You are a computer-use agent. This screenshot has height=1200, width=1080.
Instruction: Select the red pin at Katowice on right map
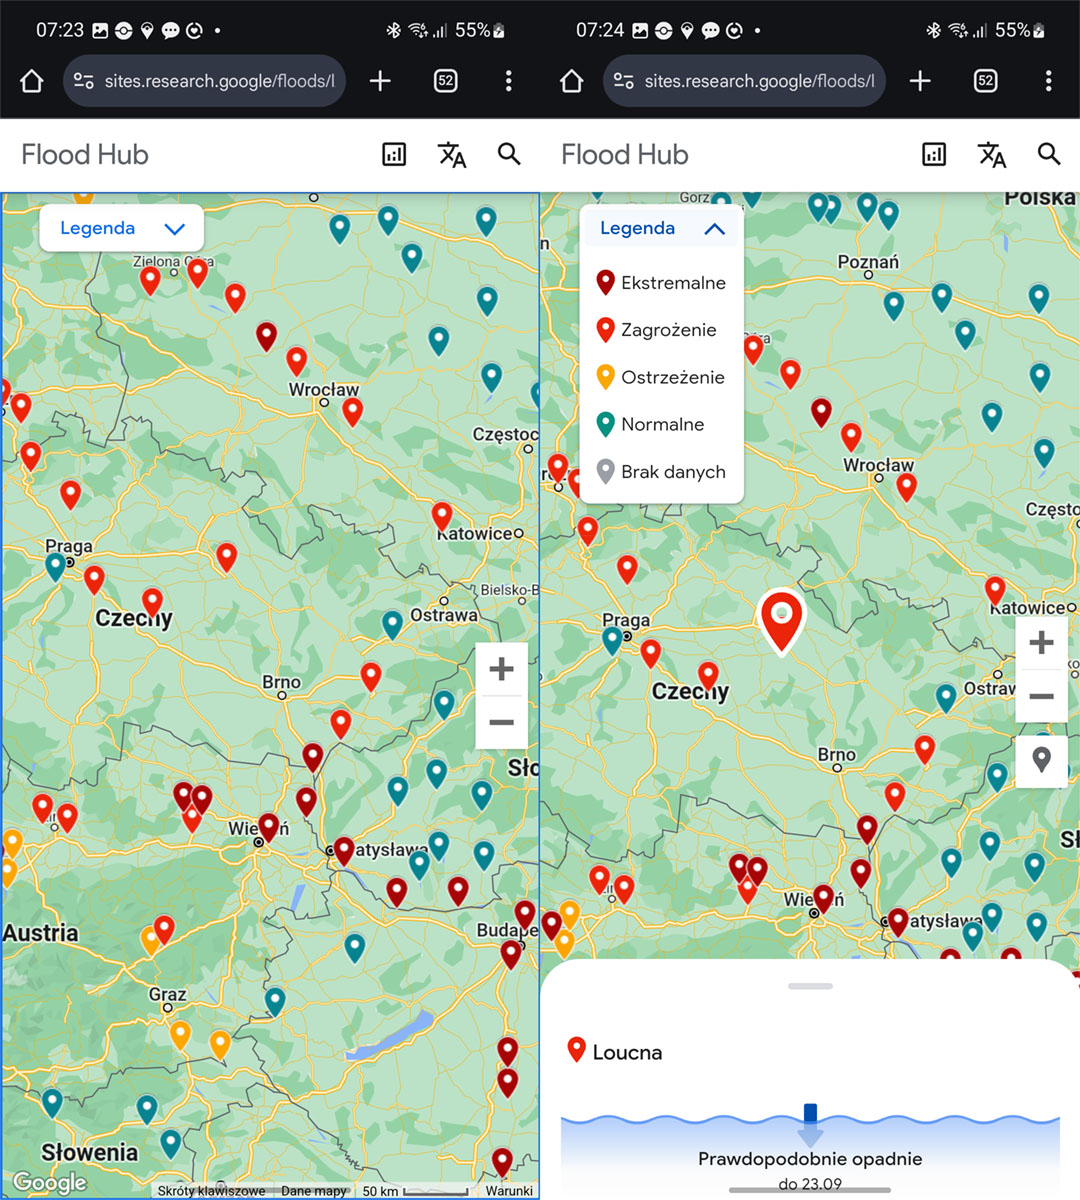coord(995,590)
